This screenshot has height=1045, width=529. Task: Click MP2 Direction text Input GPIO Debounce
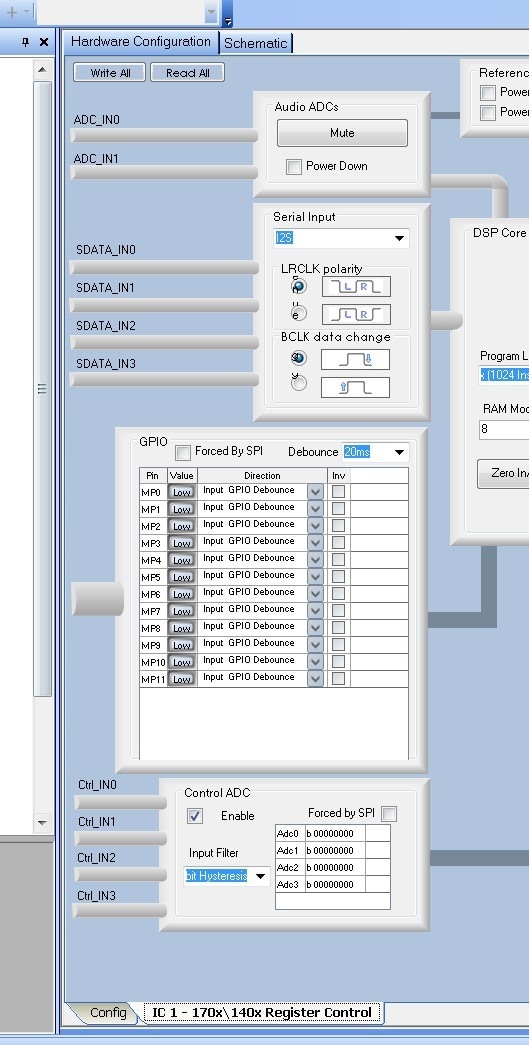click(249, 524)
